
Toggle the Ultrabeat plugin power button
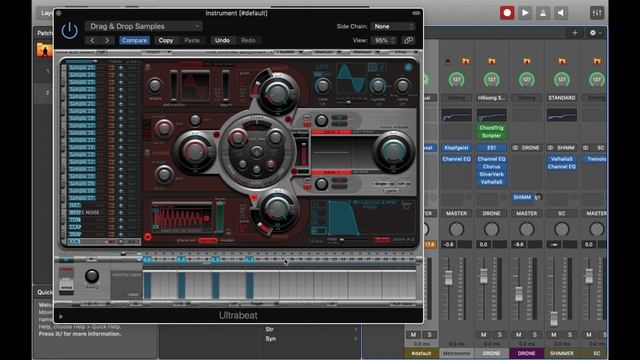click(x=69, y=31)
